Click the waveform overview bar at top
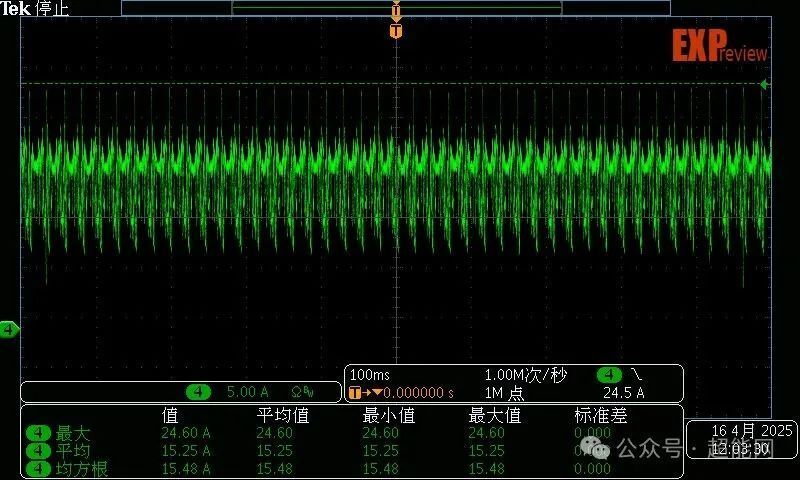This screenshot has height=480, width=800. coord(396,7)
